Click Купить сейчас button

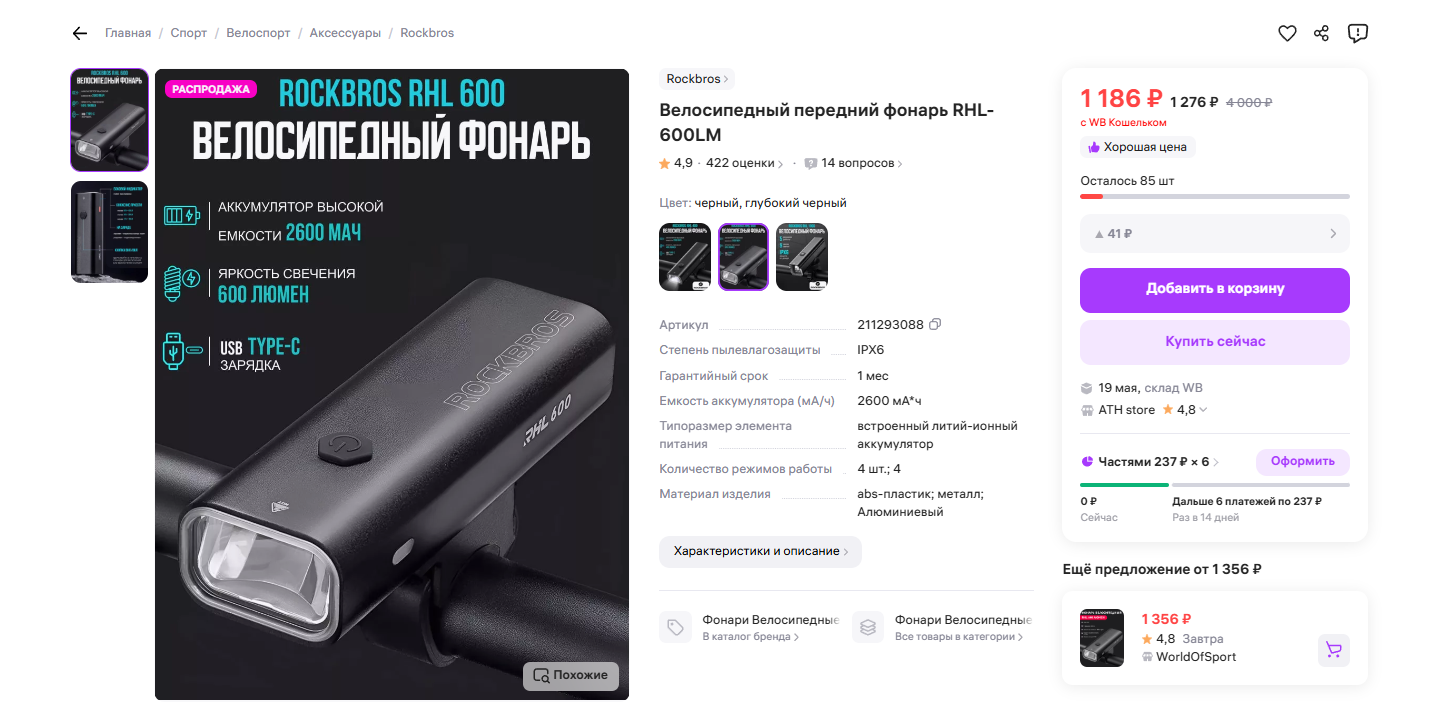coord(1215,342)
